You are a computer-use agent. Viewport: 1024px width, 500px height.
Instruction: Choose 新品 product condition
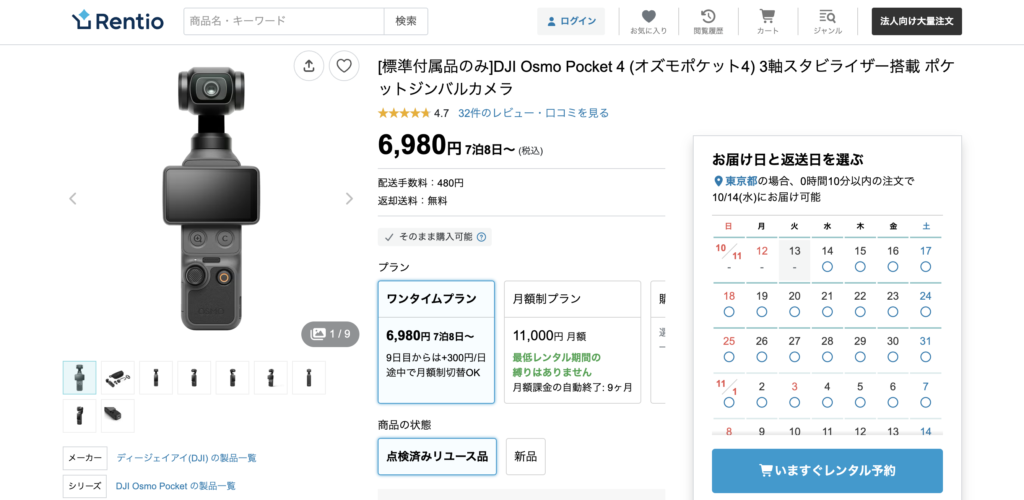(526, 456)
